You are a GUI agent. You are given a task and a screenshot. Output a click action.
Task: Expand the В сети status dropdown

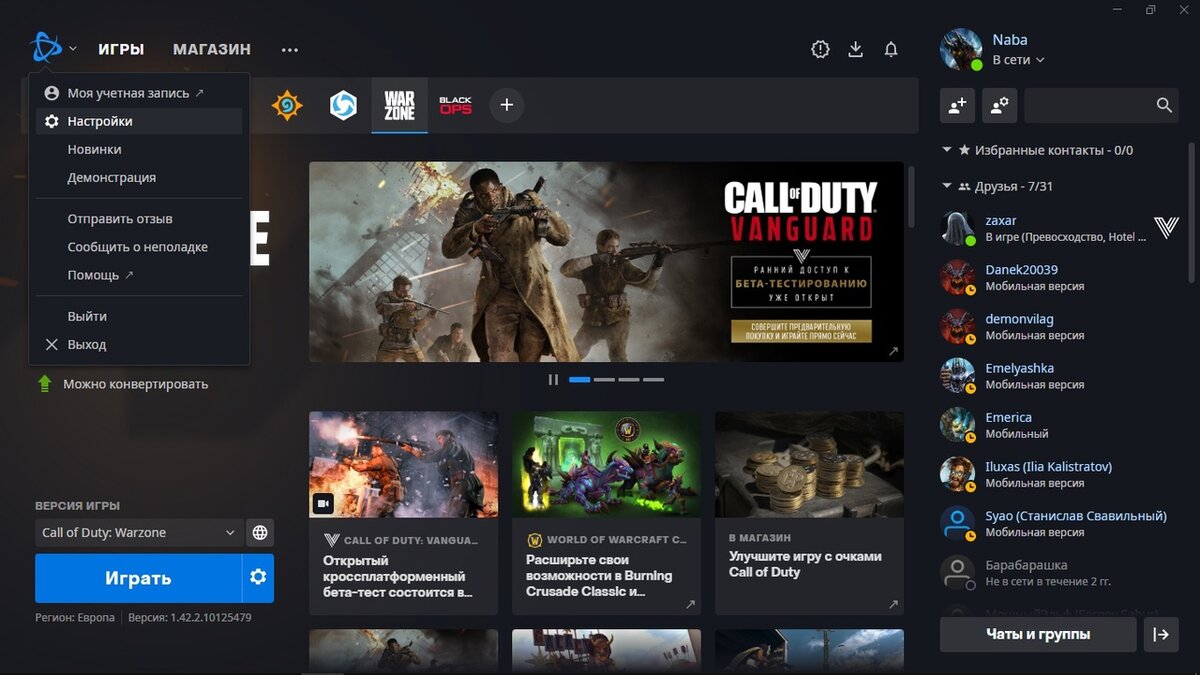pos(1018,60)
